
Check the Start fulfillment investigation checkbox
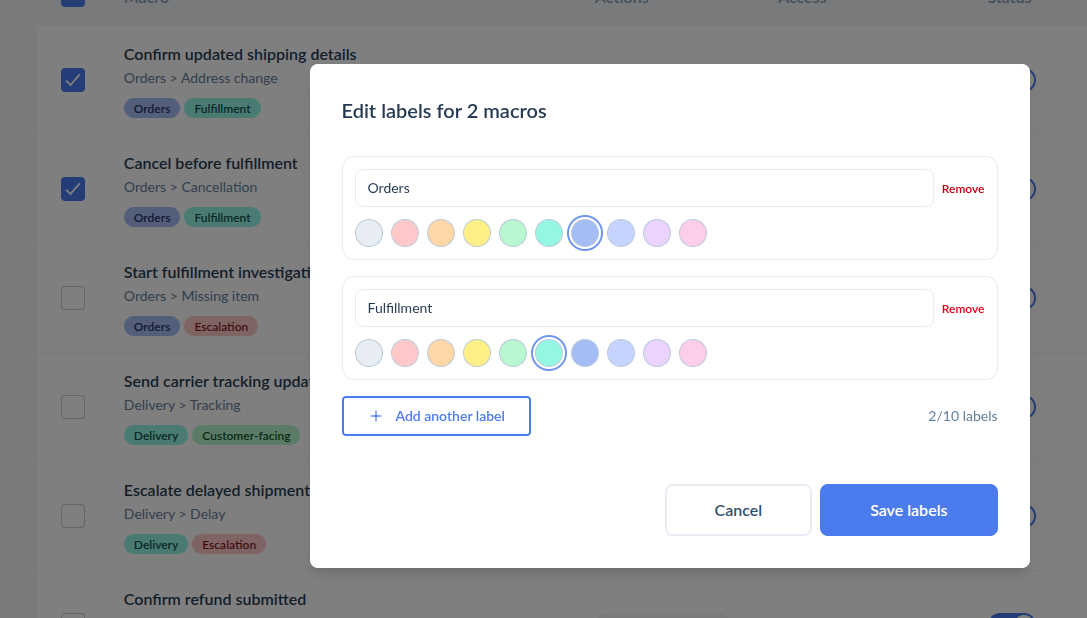tap(73, 298)
